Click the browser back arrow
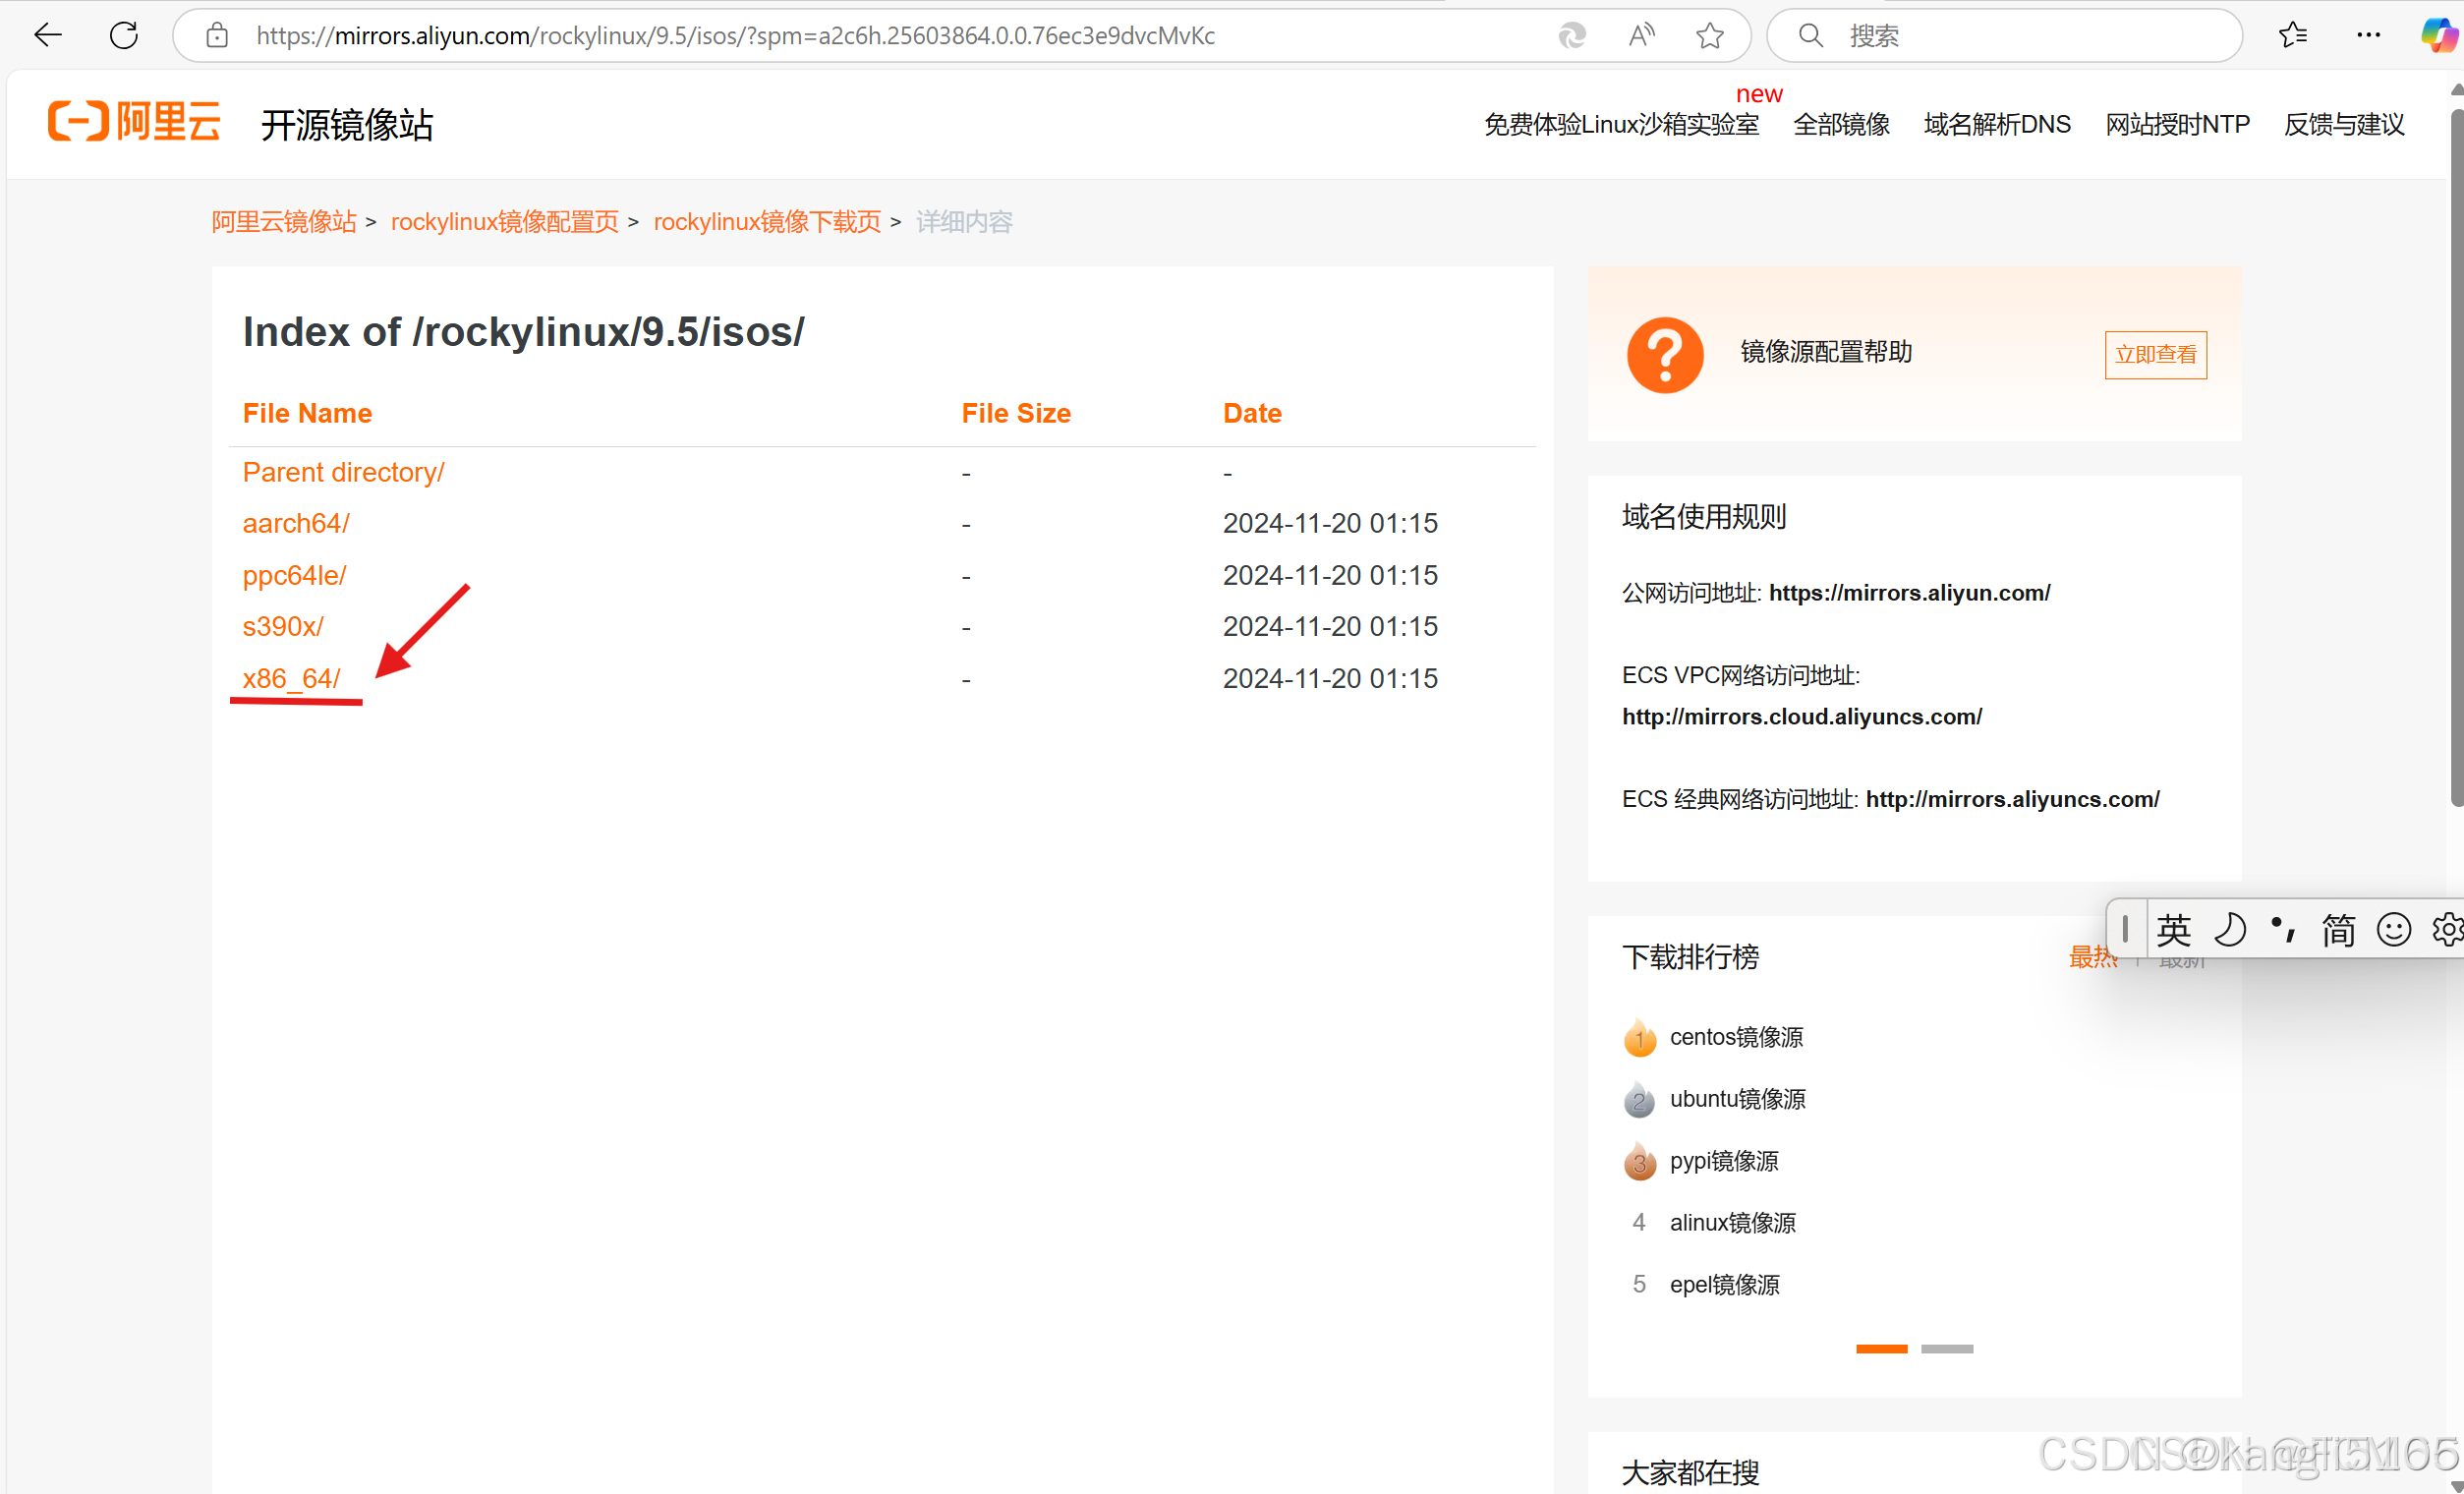Screen dimensions: 2464x1494 coord(47,36)
